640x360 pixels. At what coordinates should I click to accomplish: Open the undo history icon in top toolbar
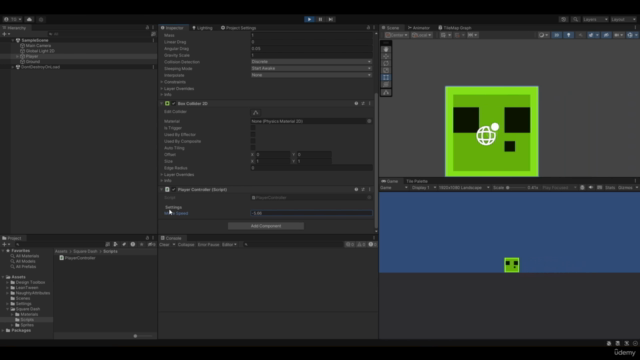pos(563,20)
